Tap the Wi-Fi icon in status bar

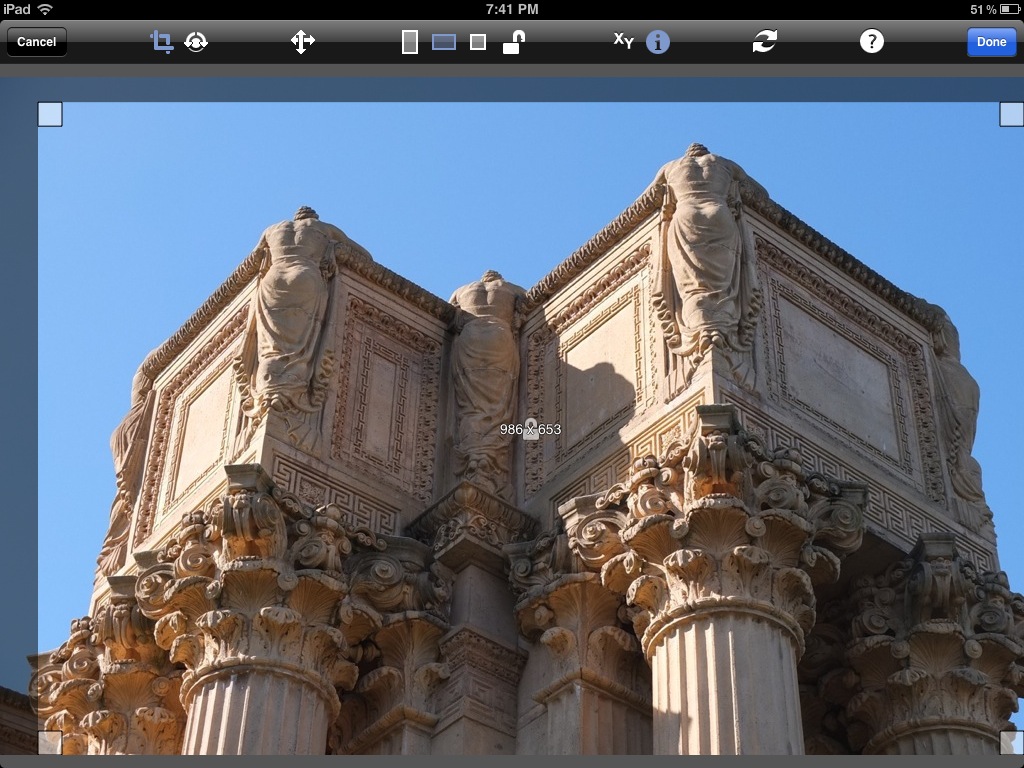(45, 9)
